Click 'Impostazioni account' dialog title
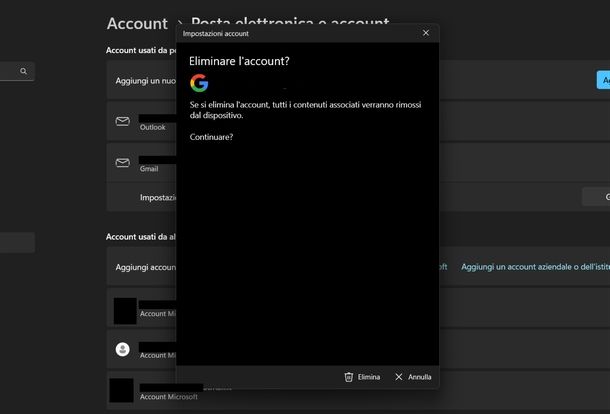Viewport: 610px width, 414px height. pyautogui.click(x=216, y=33)
